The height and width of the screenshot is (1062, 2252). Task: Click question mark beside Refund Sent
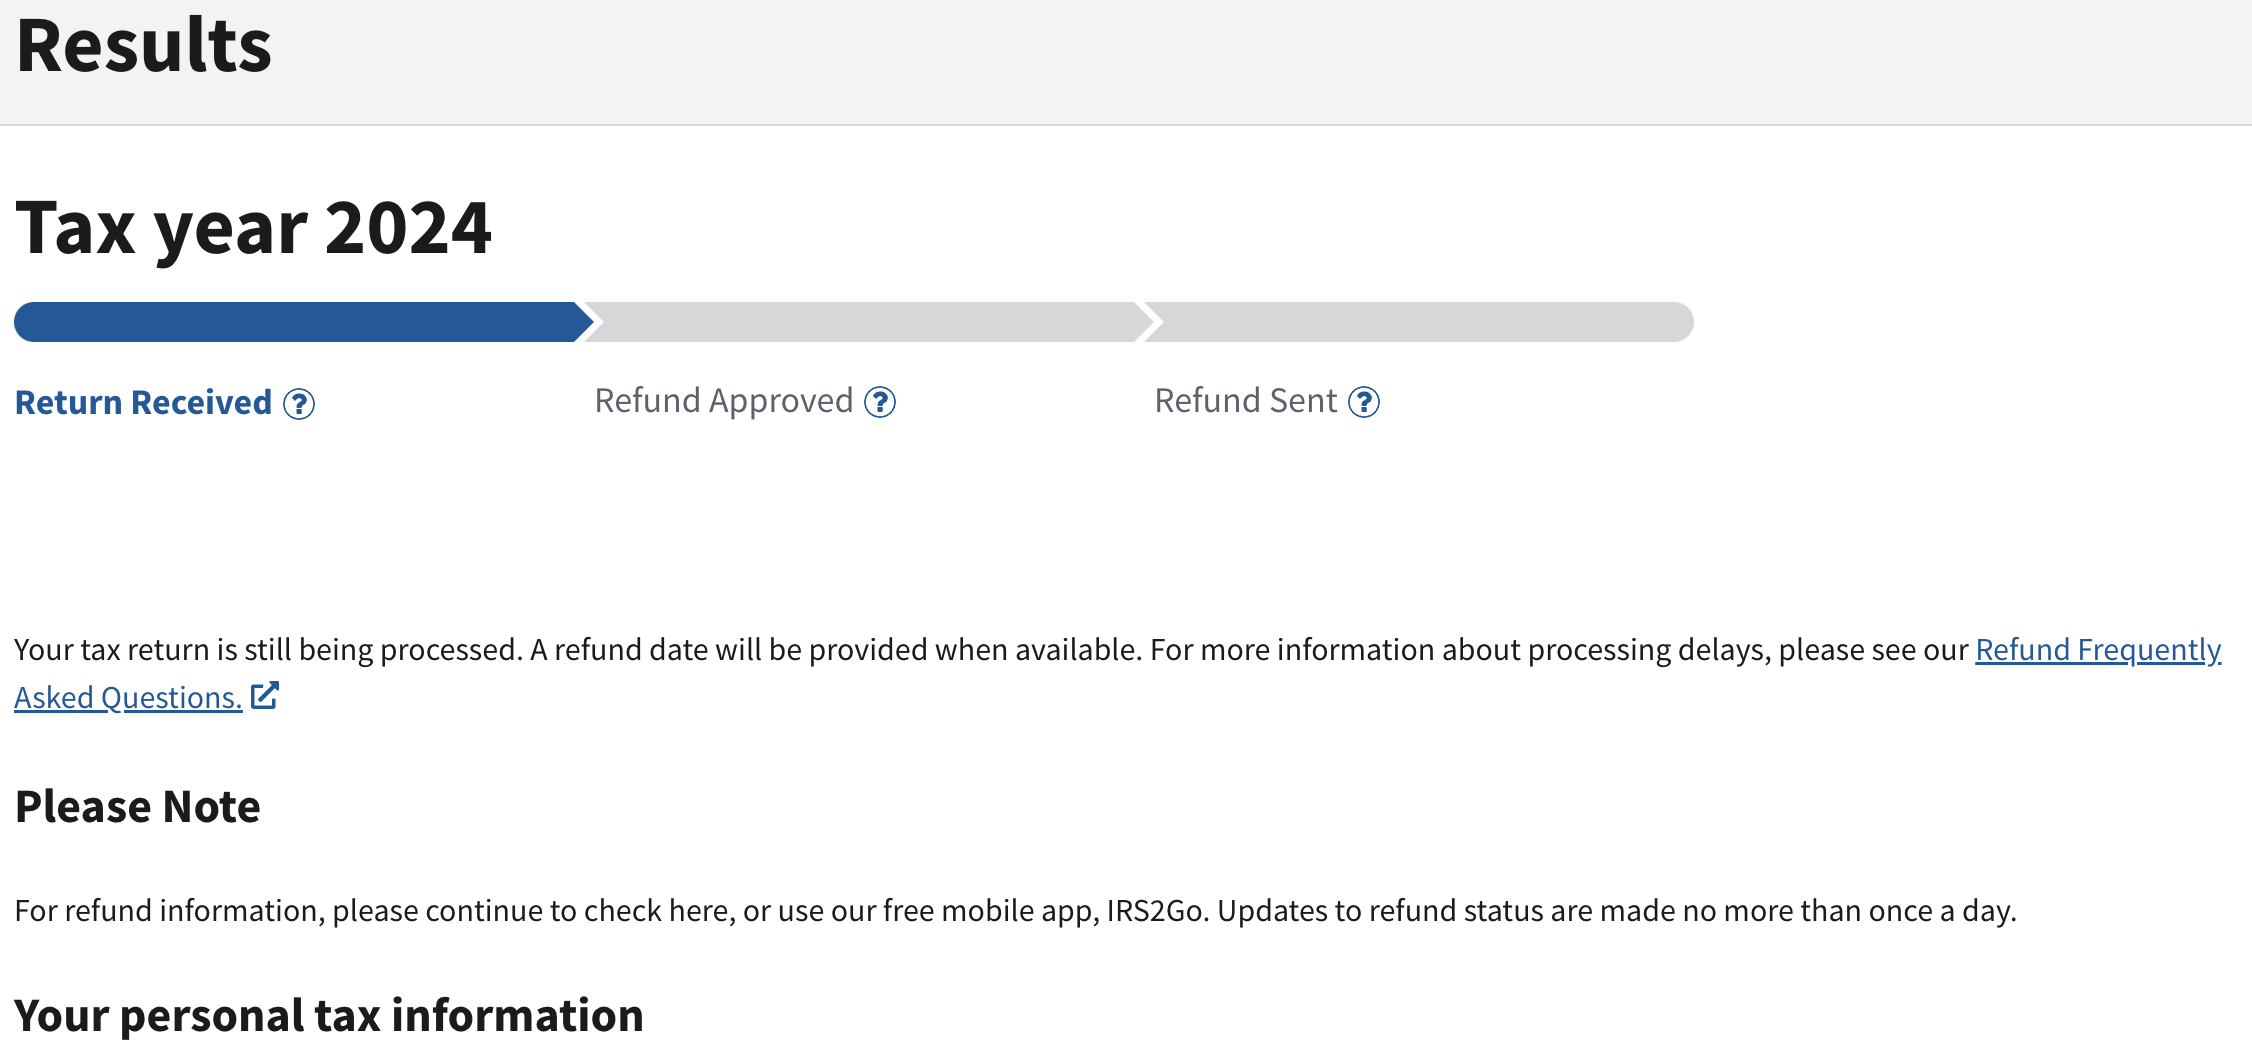(1364, 402)
